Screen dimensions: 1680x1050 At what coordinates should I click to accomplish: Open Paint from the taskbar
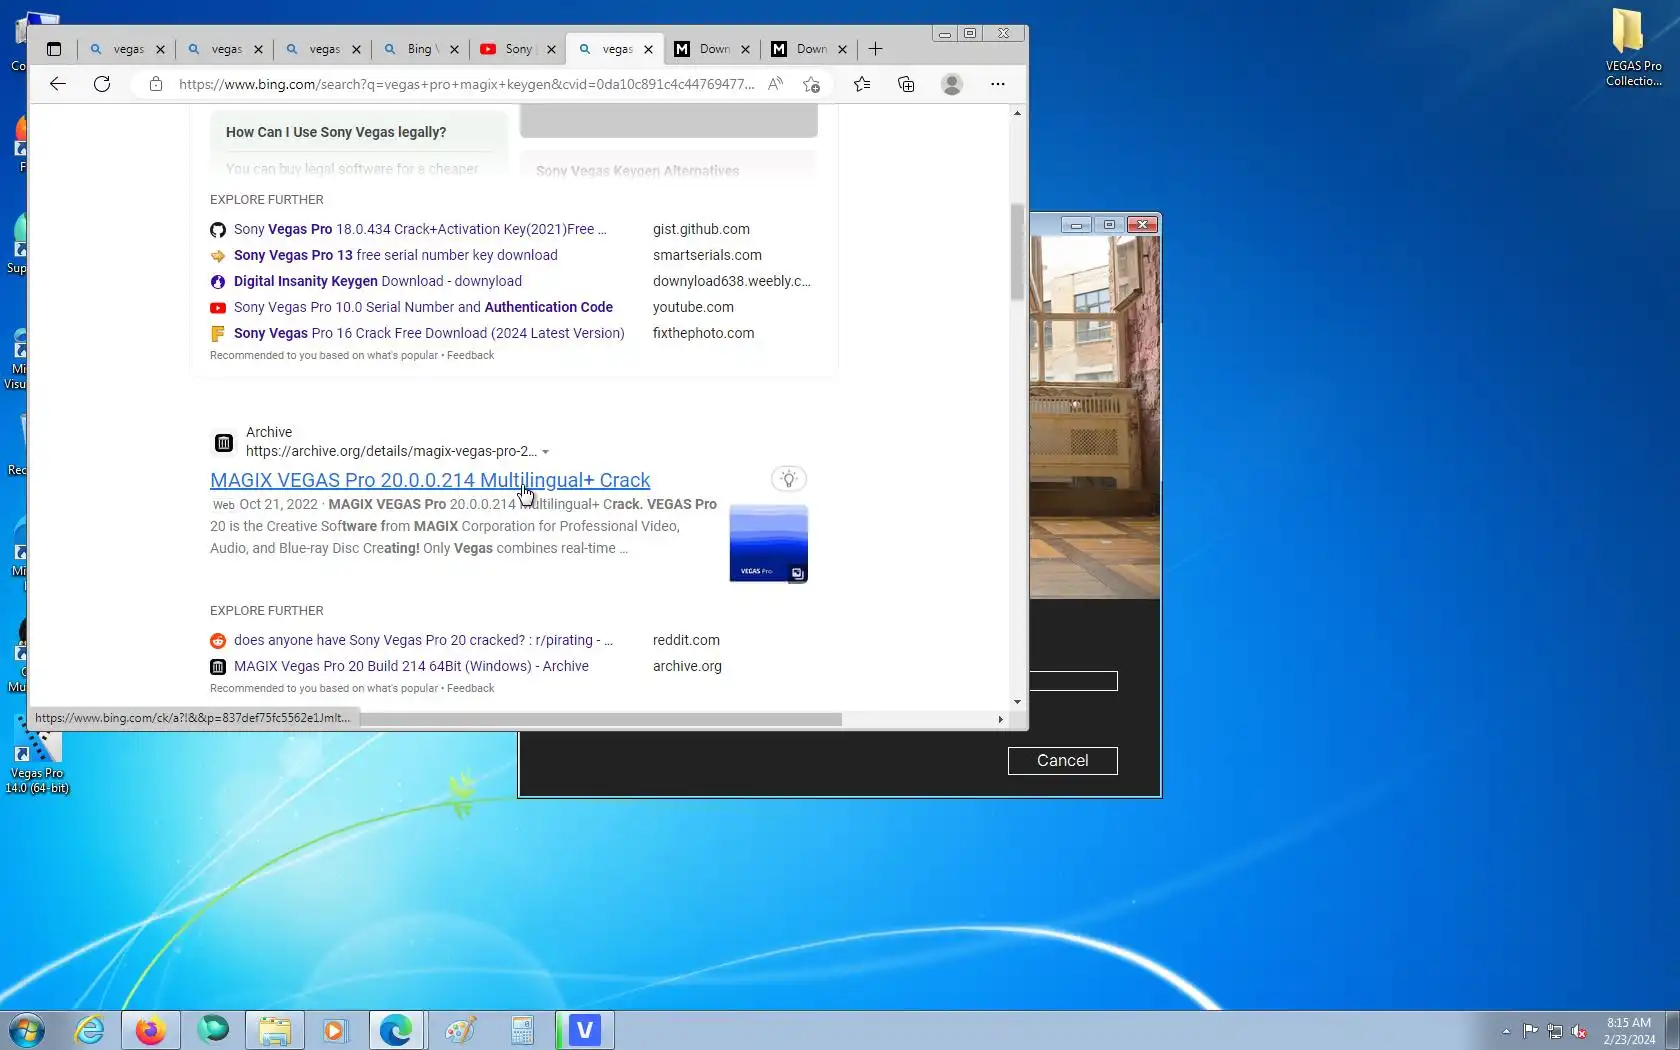pos(460,1030)
